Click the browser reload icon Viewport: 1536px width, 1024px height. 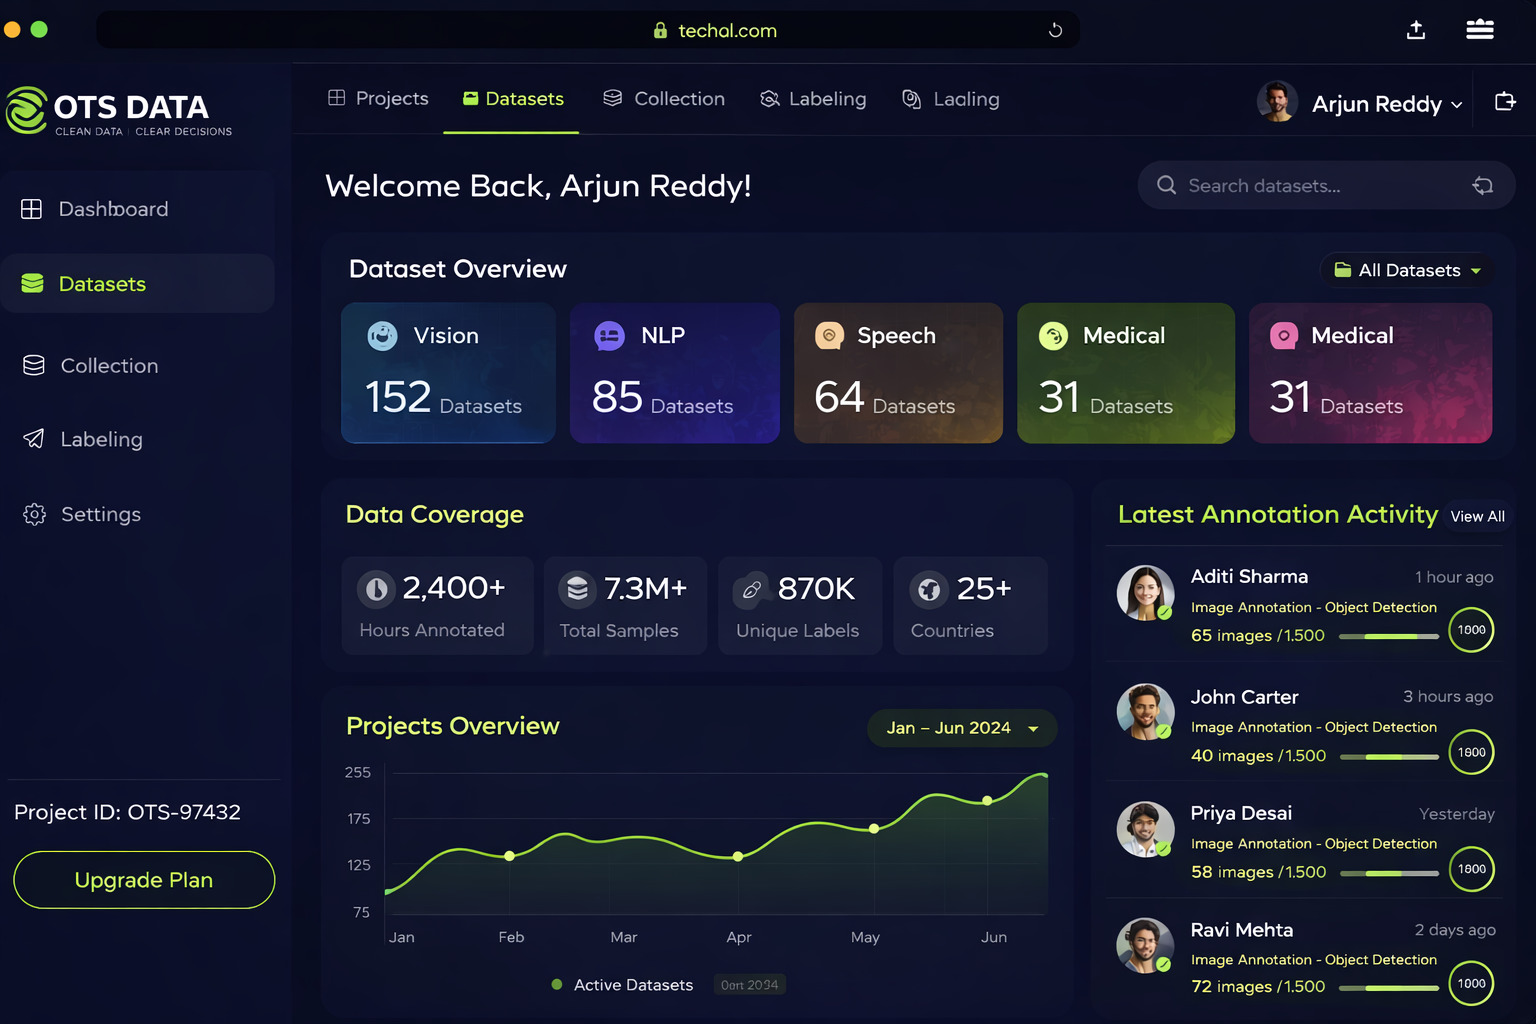[1055, 30]
